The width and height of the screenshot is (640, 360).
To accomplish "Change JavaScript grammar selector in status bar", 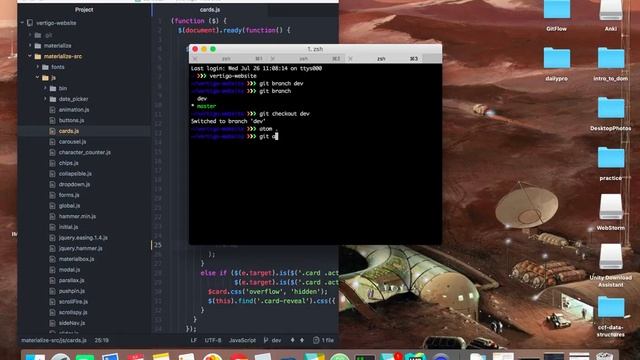I will 242,340.
